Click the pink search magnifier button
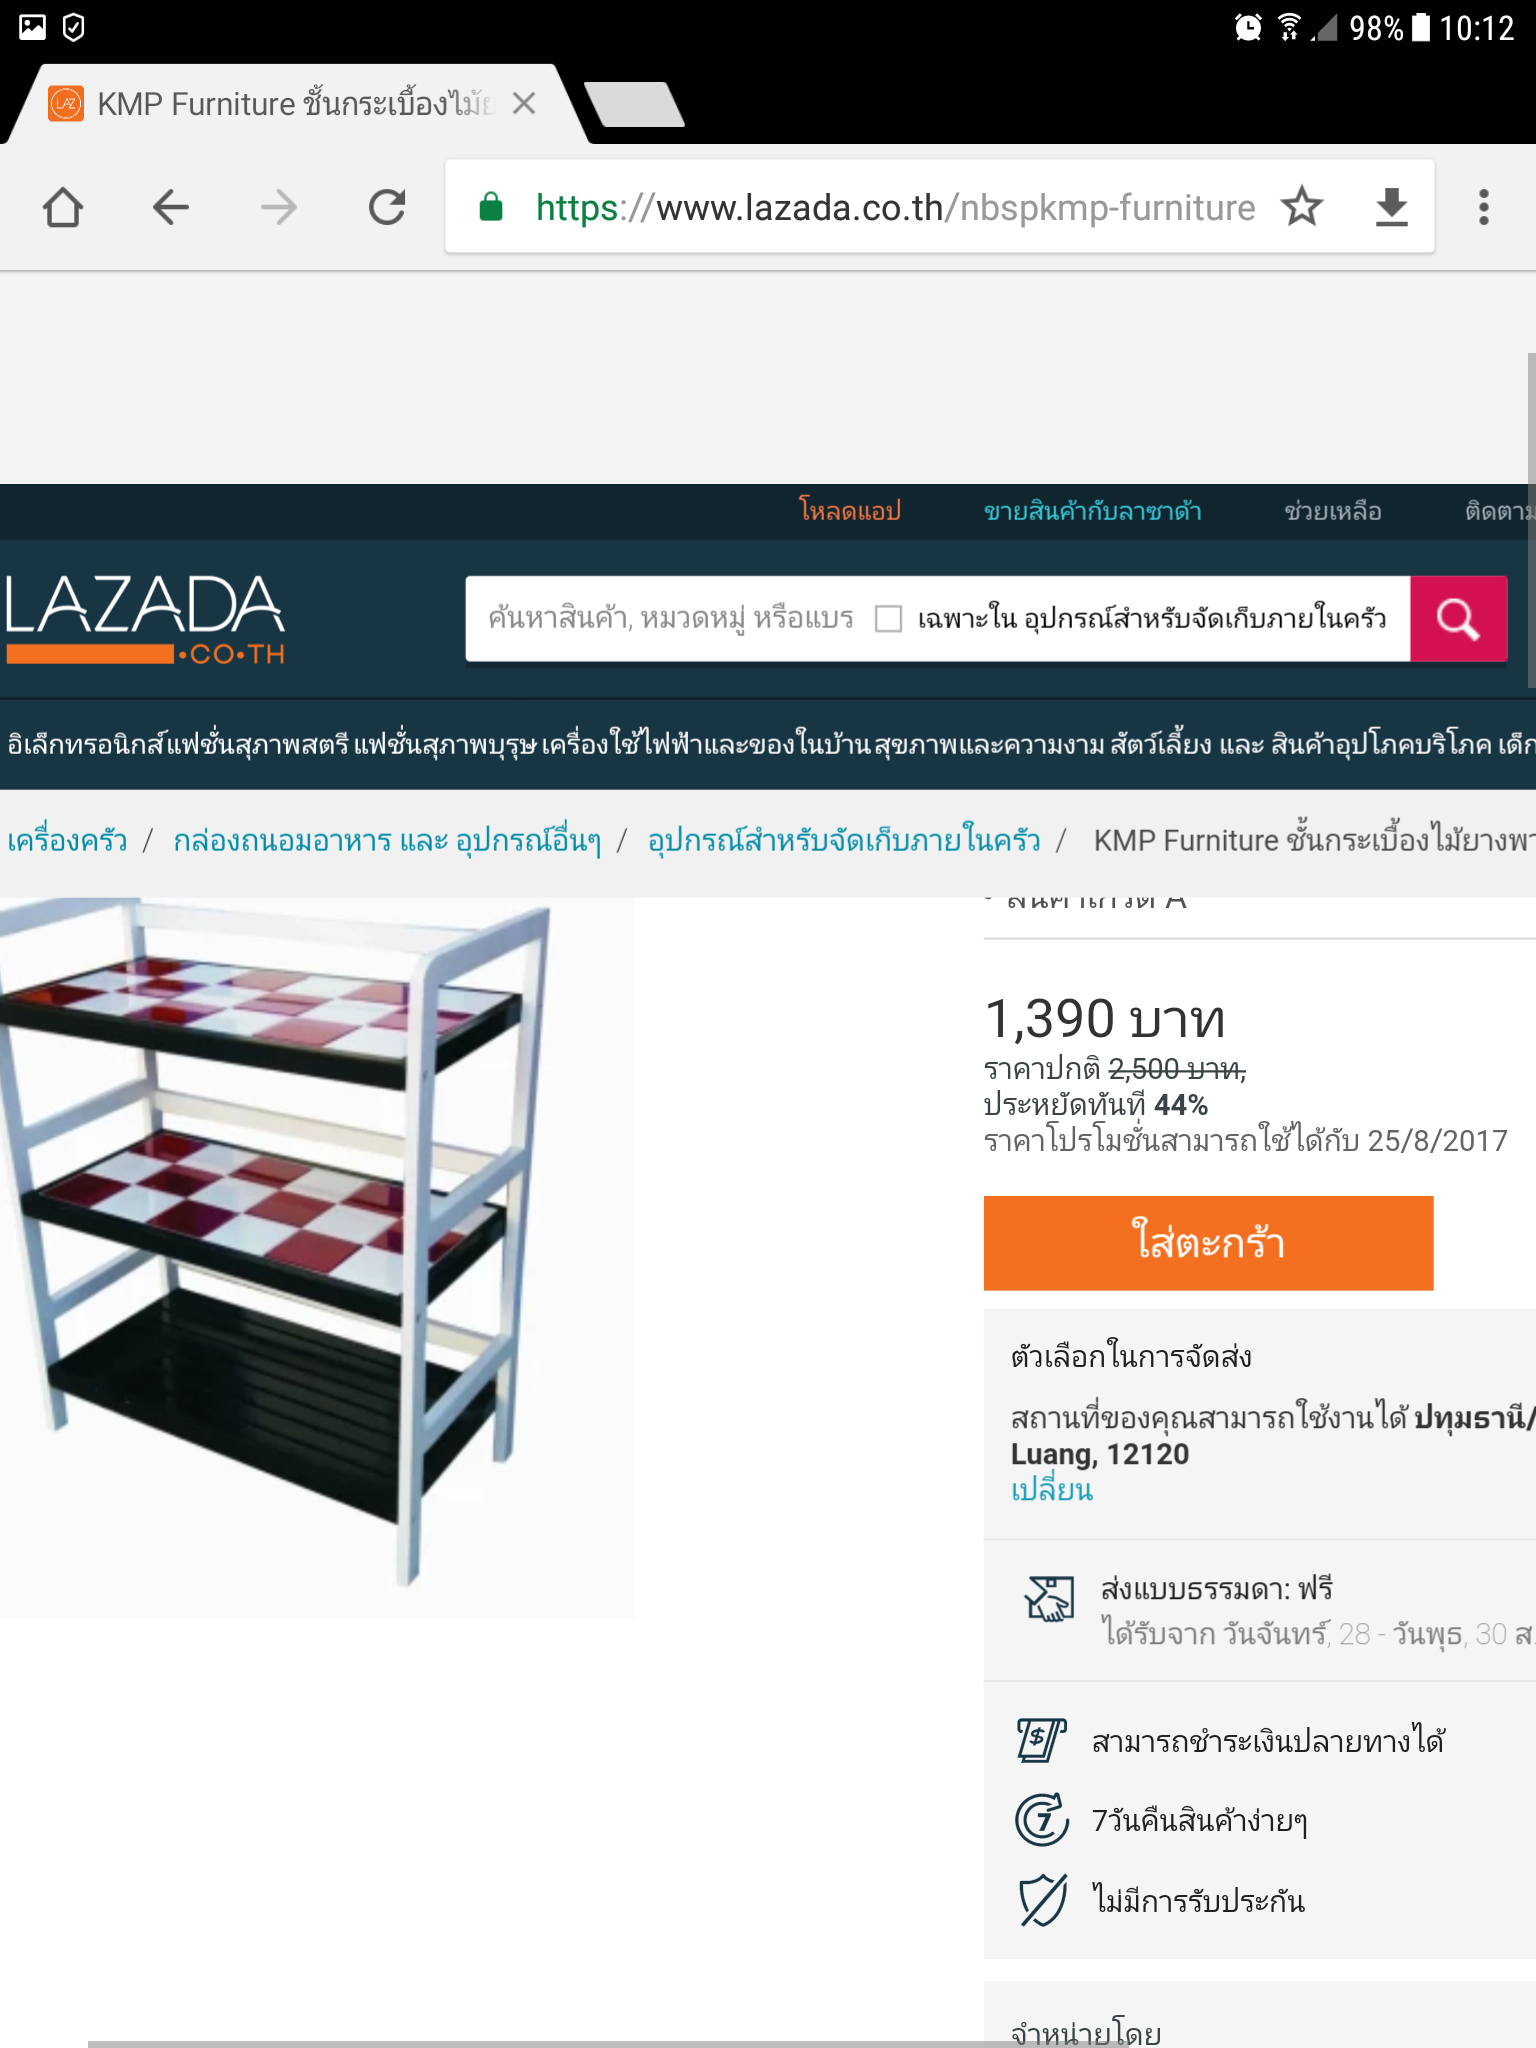This screenshot has width=1536, height=2048. point(1458,619)
